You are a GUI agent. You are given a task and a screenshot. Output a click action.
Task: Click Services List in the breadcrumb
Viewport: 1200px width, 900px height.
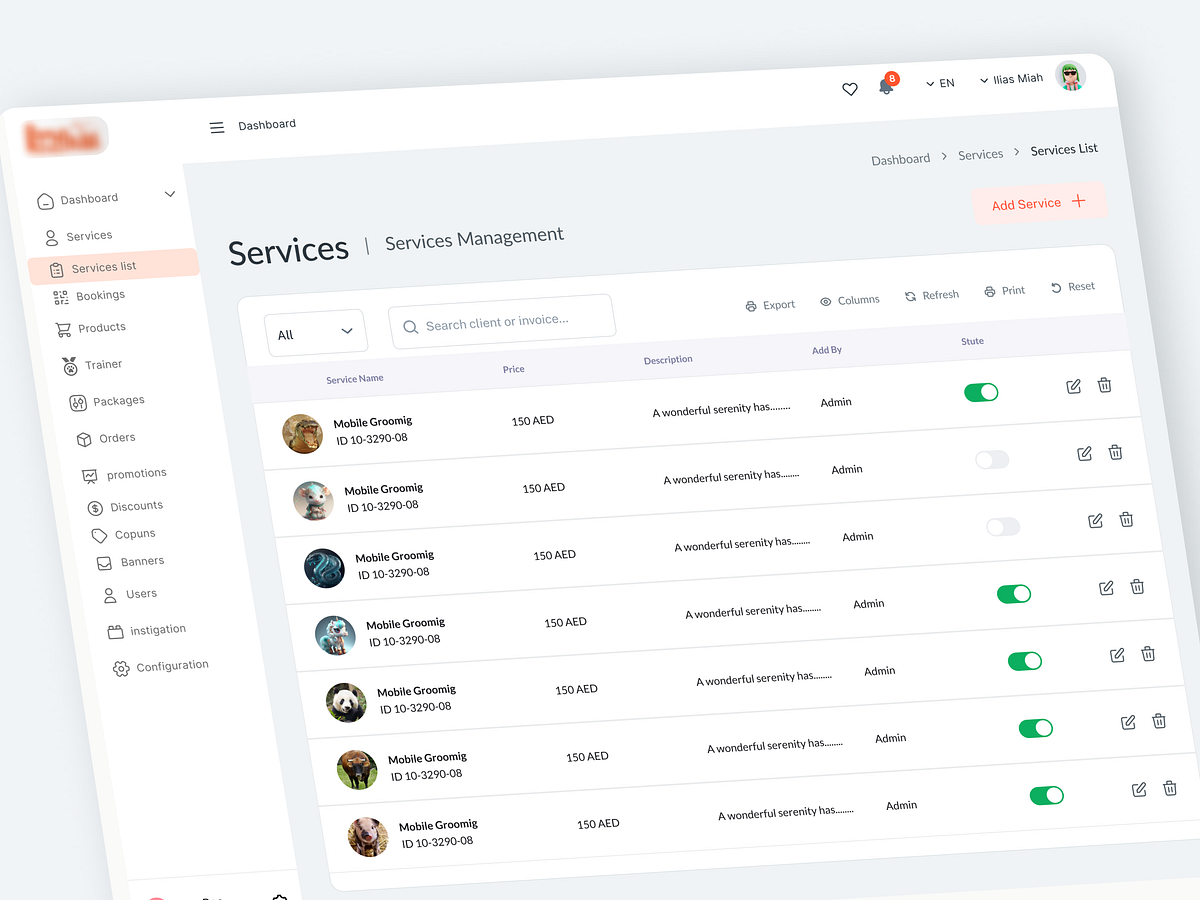point(1064,149)
